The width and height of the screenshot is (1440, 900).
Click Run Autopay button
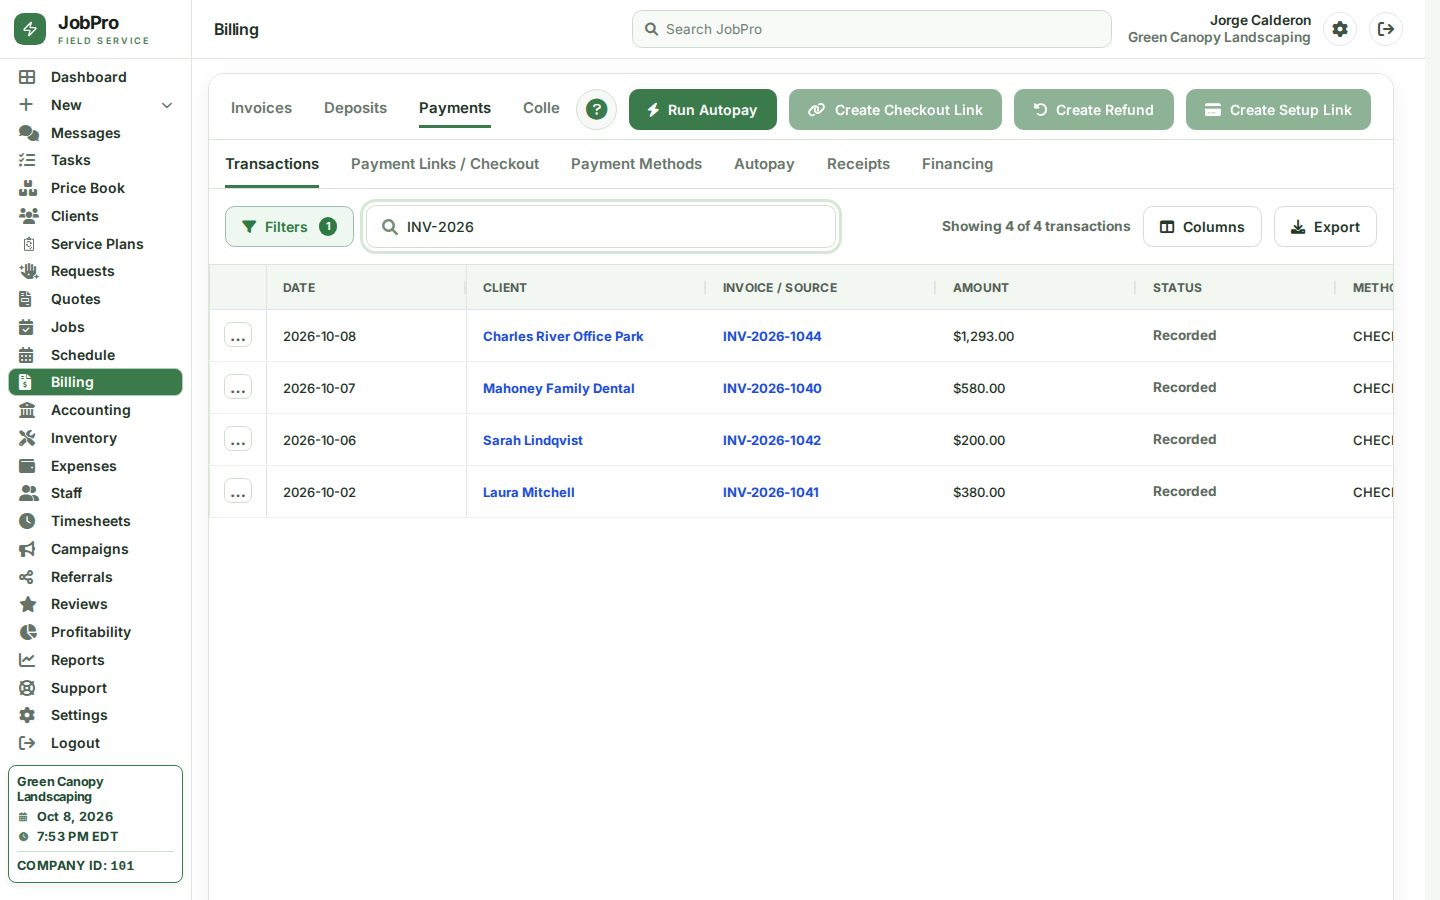pos(702,110)
